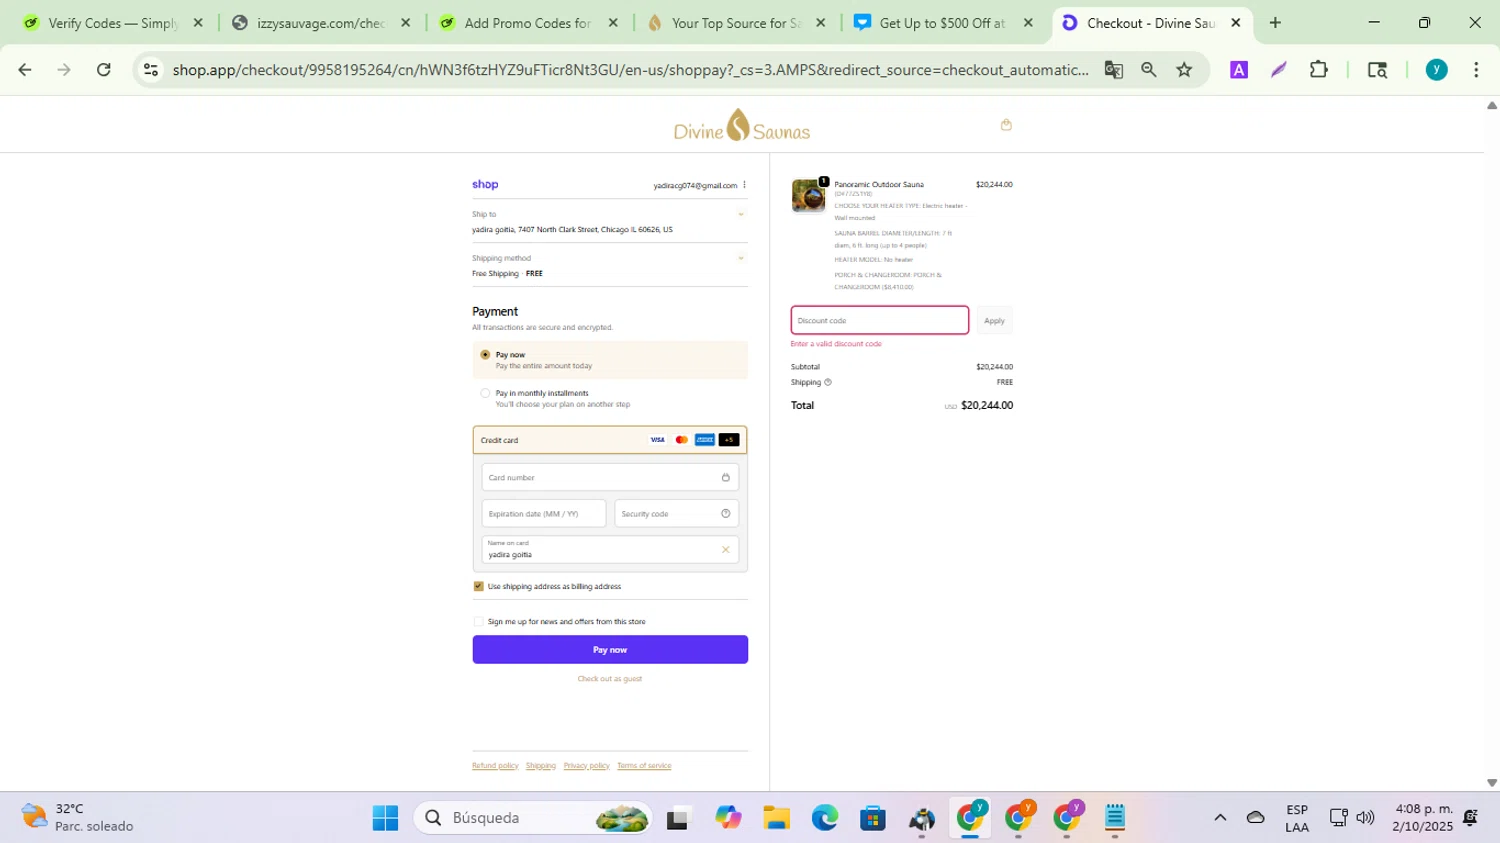This screenshot has width=1500, height=843.
Task: Click the Divine Saunas logo
Action: point(741,126)
